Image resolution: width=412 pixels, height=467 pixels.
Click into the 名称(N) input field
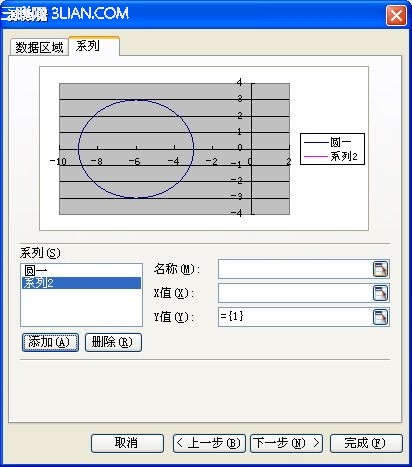(x=295, y=269)
